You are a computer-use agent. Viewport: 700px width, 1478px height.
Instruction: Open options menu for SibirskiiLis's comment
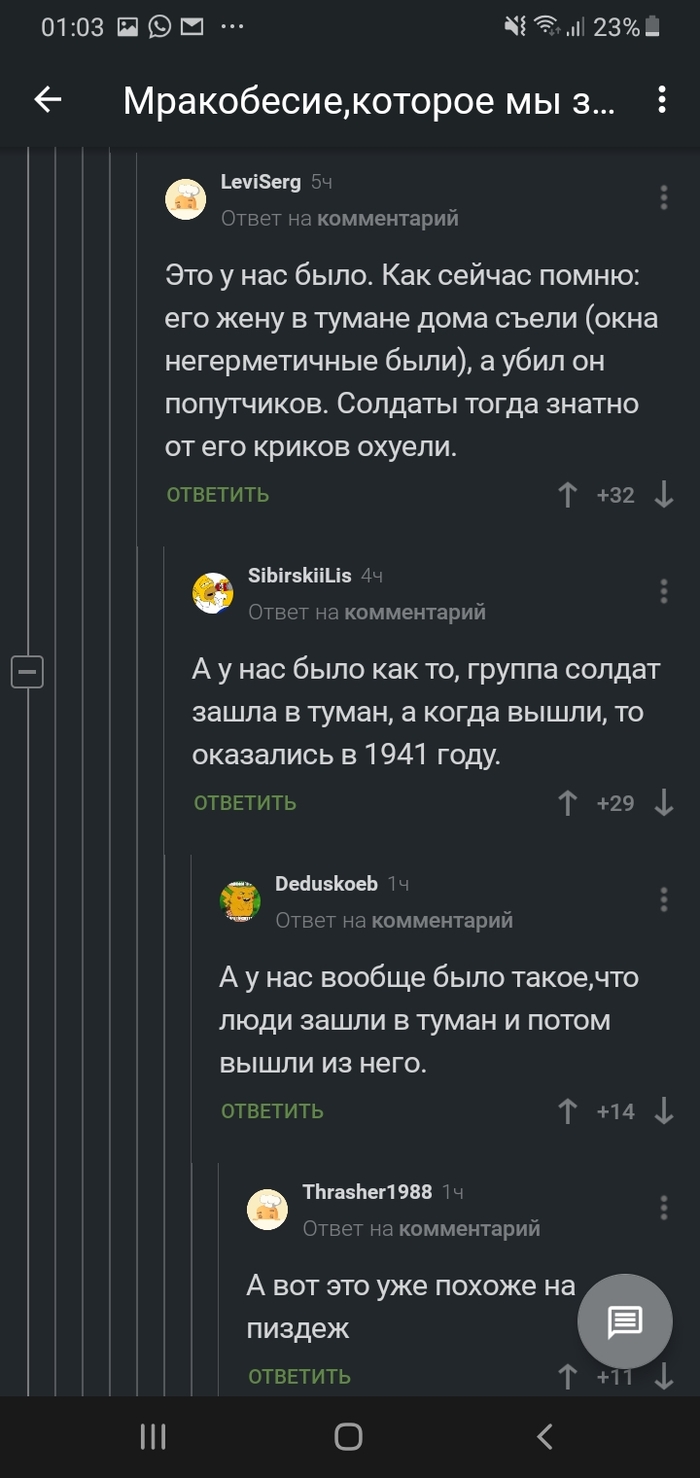click(x=662, y=592)
